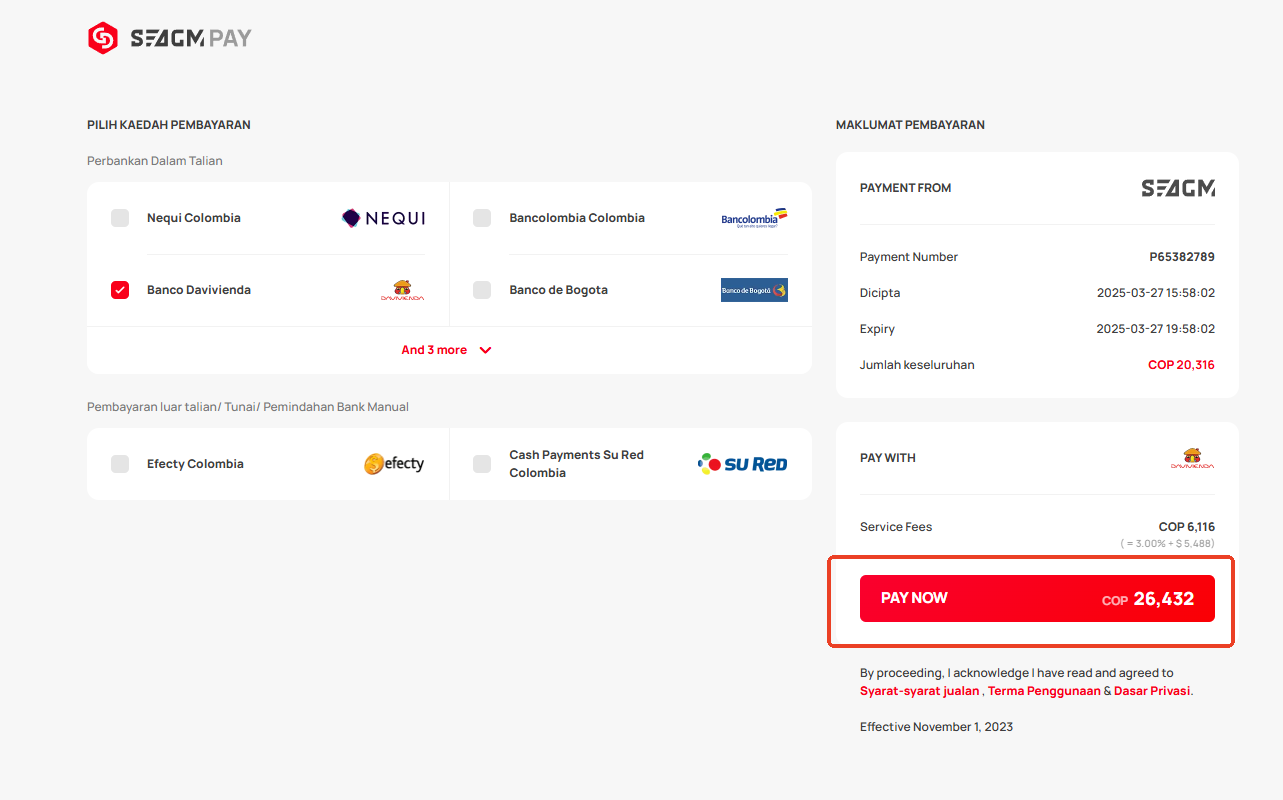This screenshot has width=1283, height=800.
Task: Check the Banco de Bogota checkbox
Action: [x=482, y=290]
